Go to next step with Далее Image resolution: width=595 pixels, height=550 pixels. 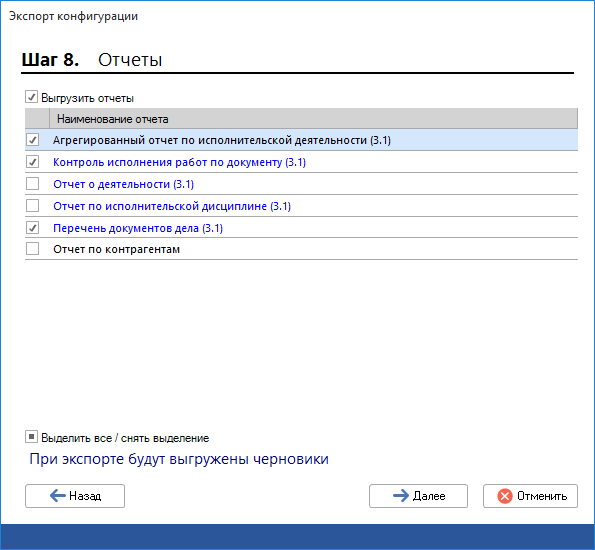coord(418,496)
